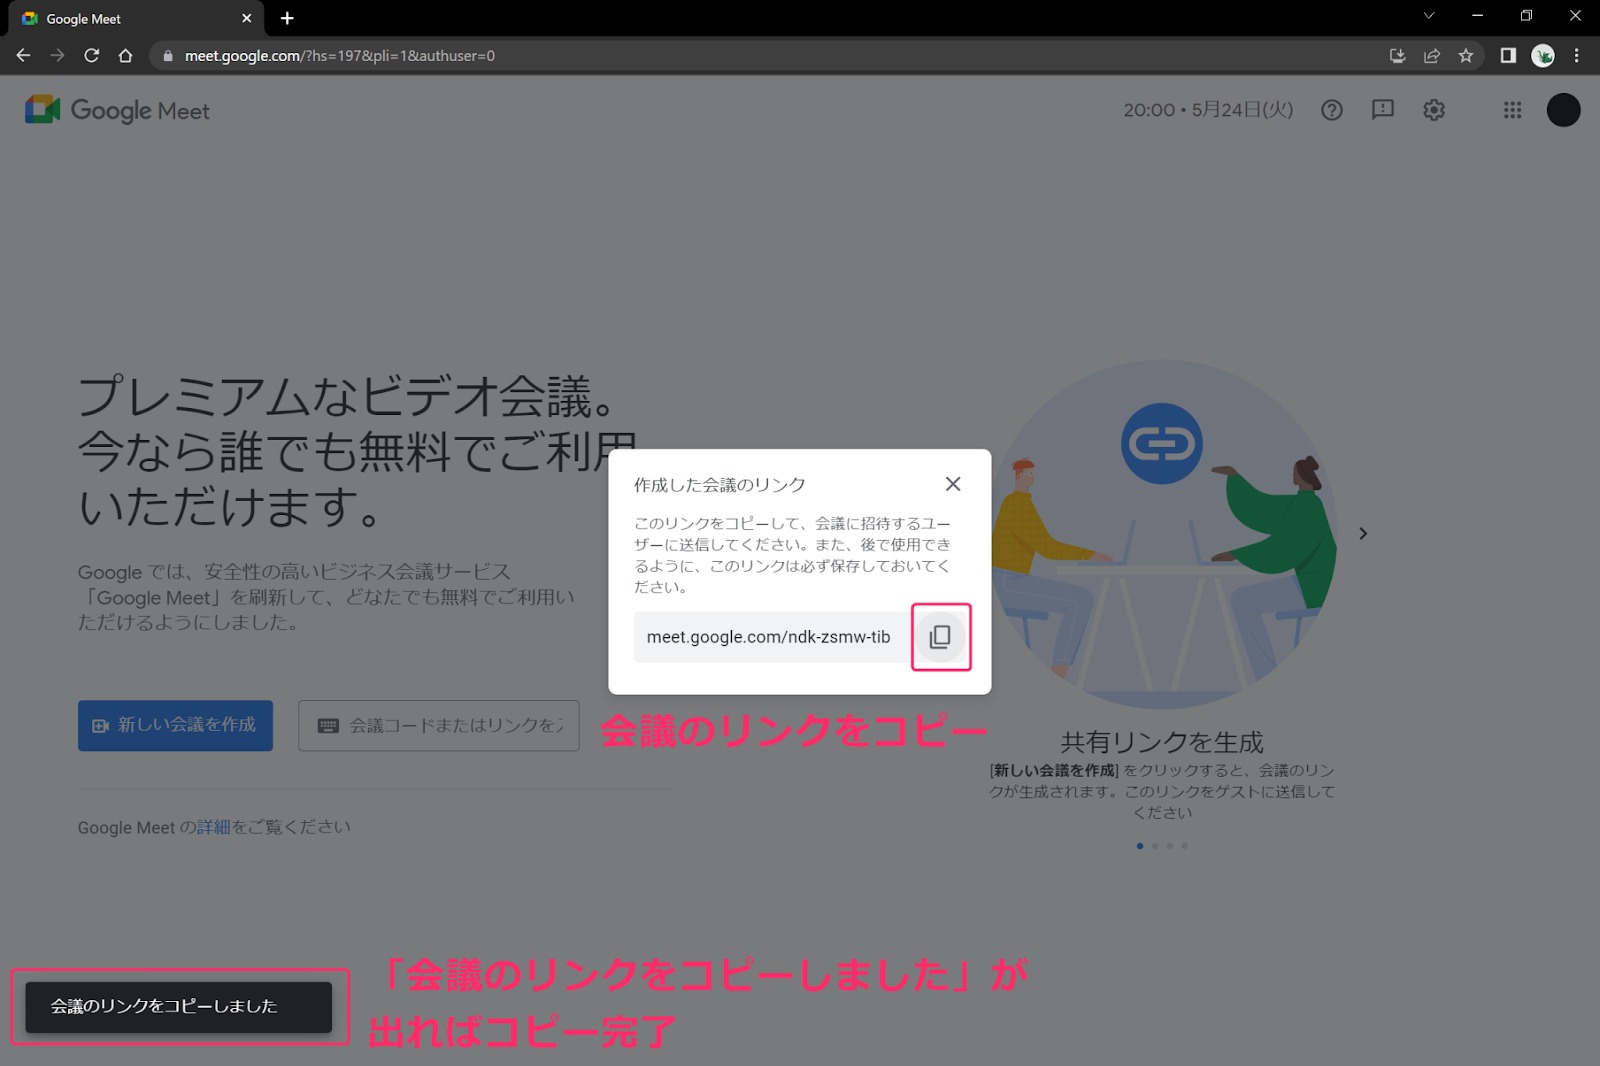Open a new browser tab
1600x1066 pixels.
pos(287,18)
